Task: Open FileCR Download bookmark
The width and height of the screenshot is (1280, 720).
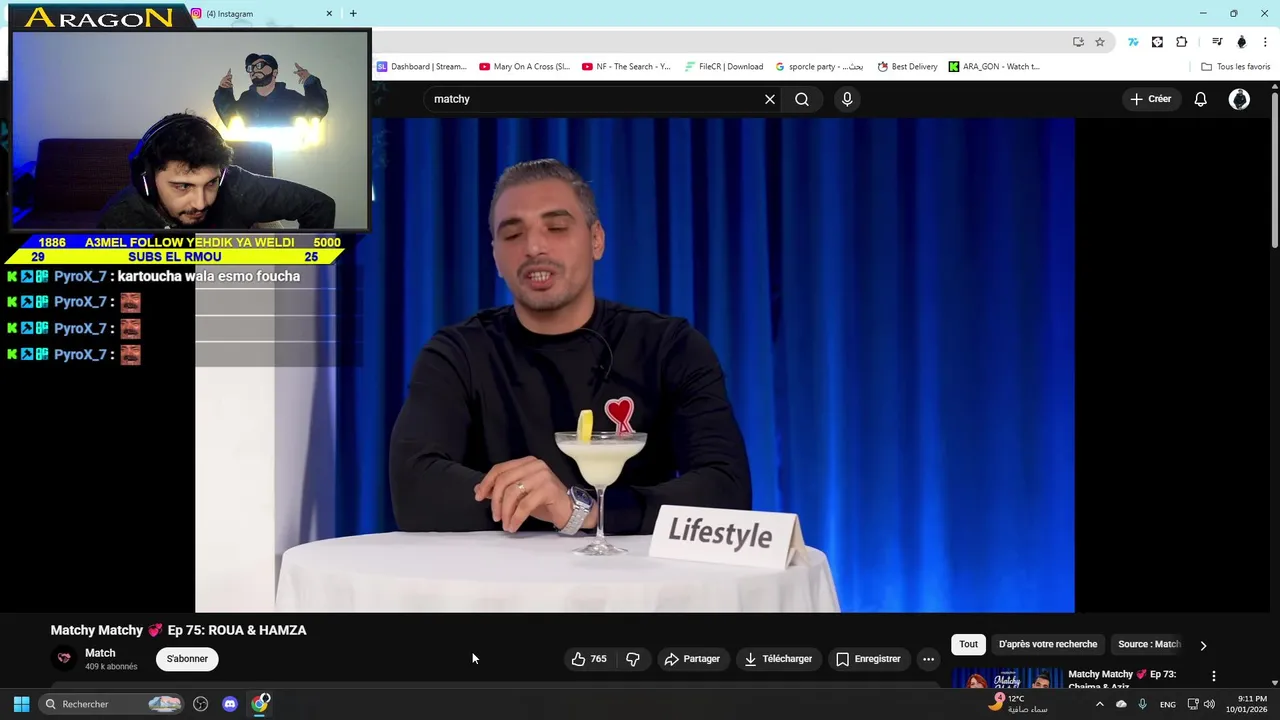Action: (x=724, y=67)
